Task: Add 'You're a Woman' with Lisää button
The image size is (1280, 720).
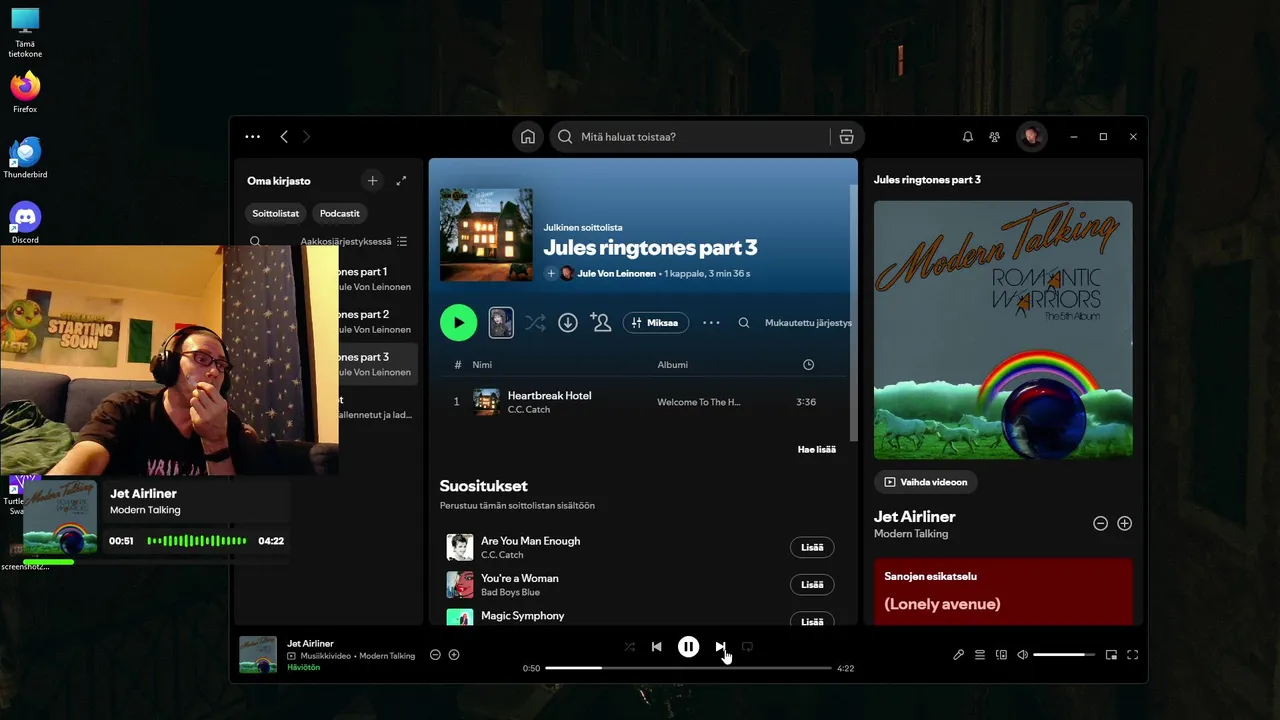Action: pyautogui.click(x=812, y=584)
